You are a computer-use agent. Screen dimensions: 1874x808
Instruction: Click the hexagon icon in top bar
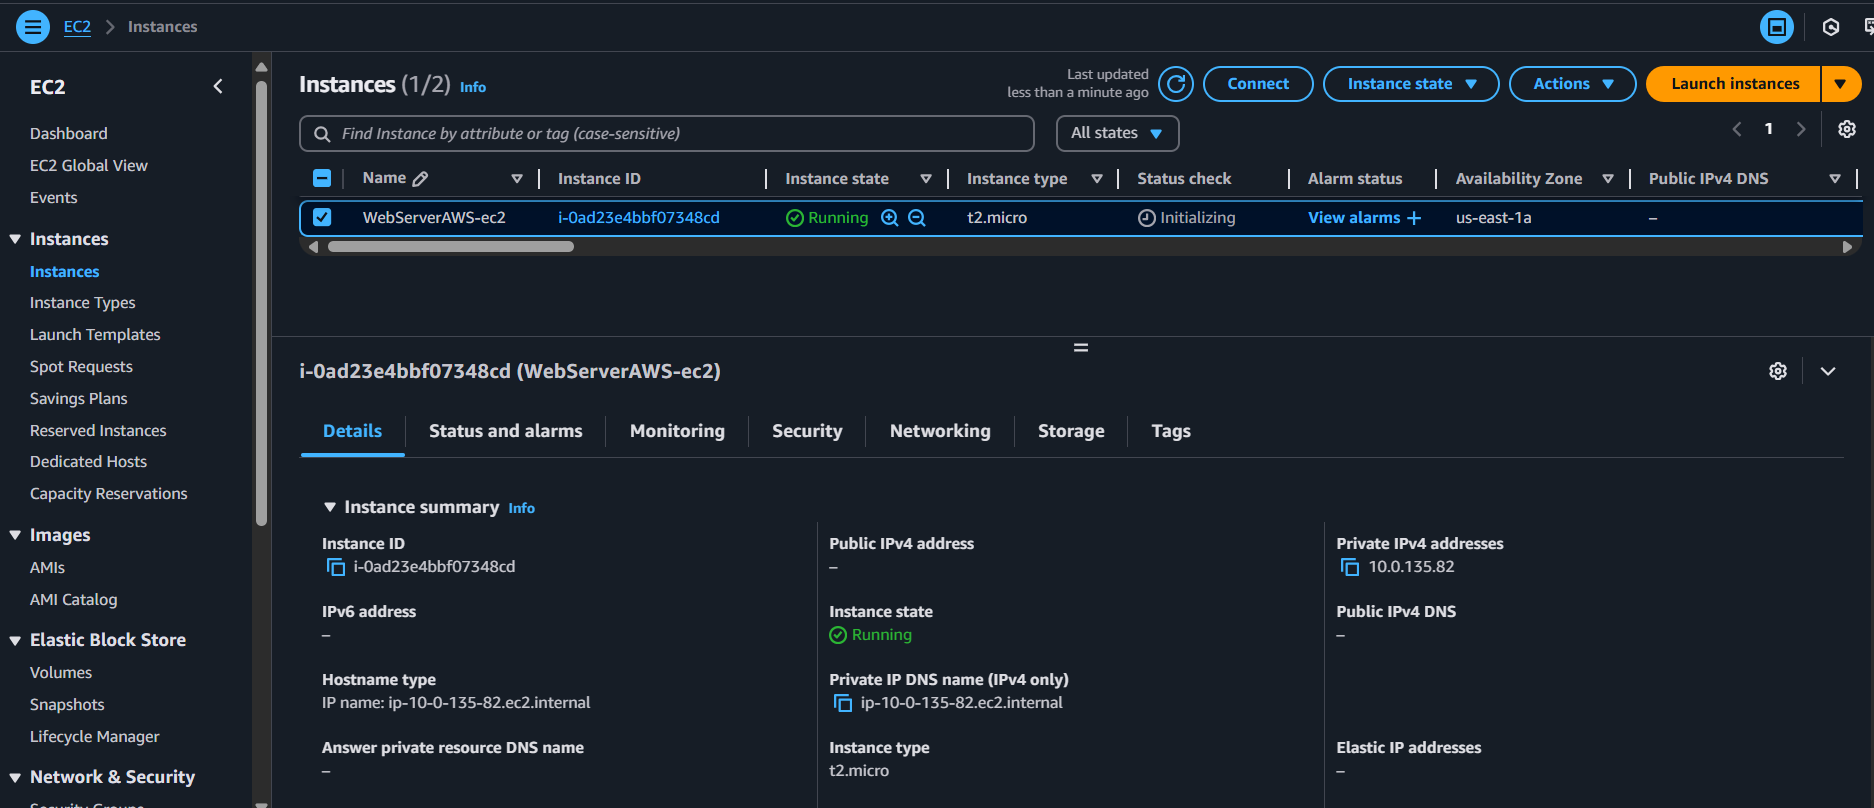(1831, 27)
